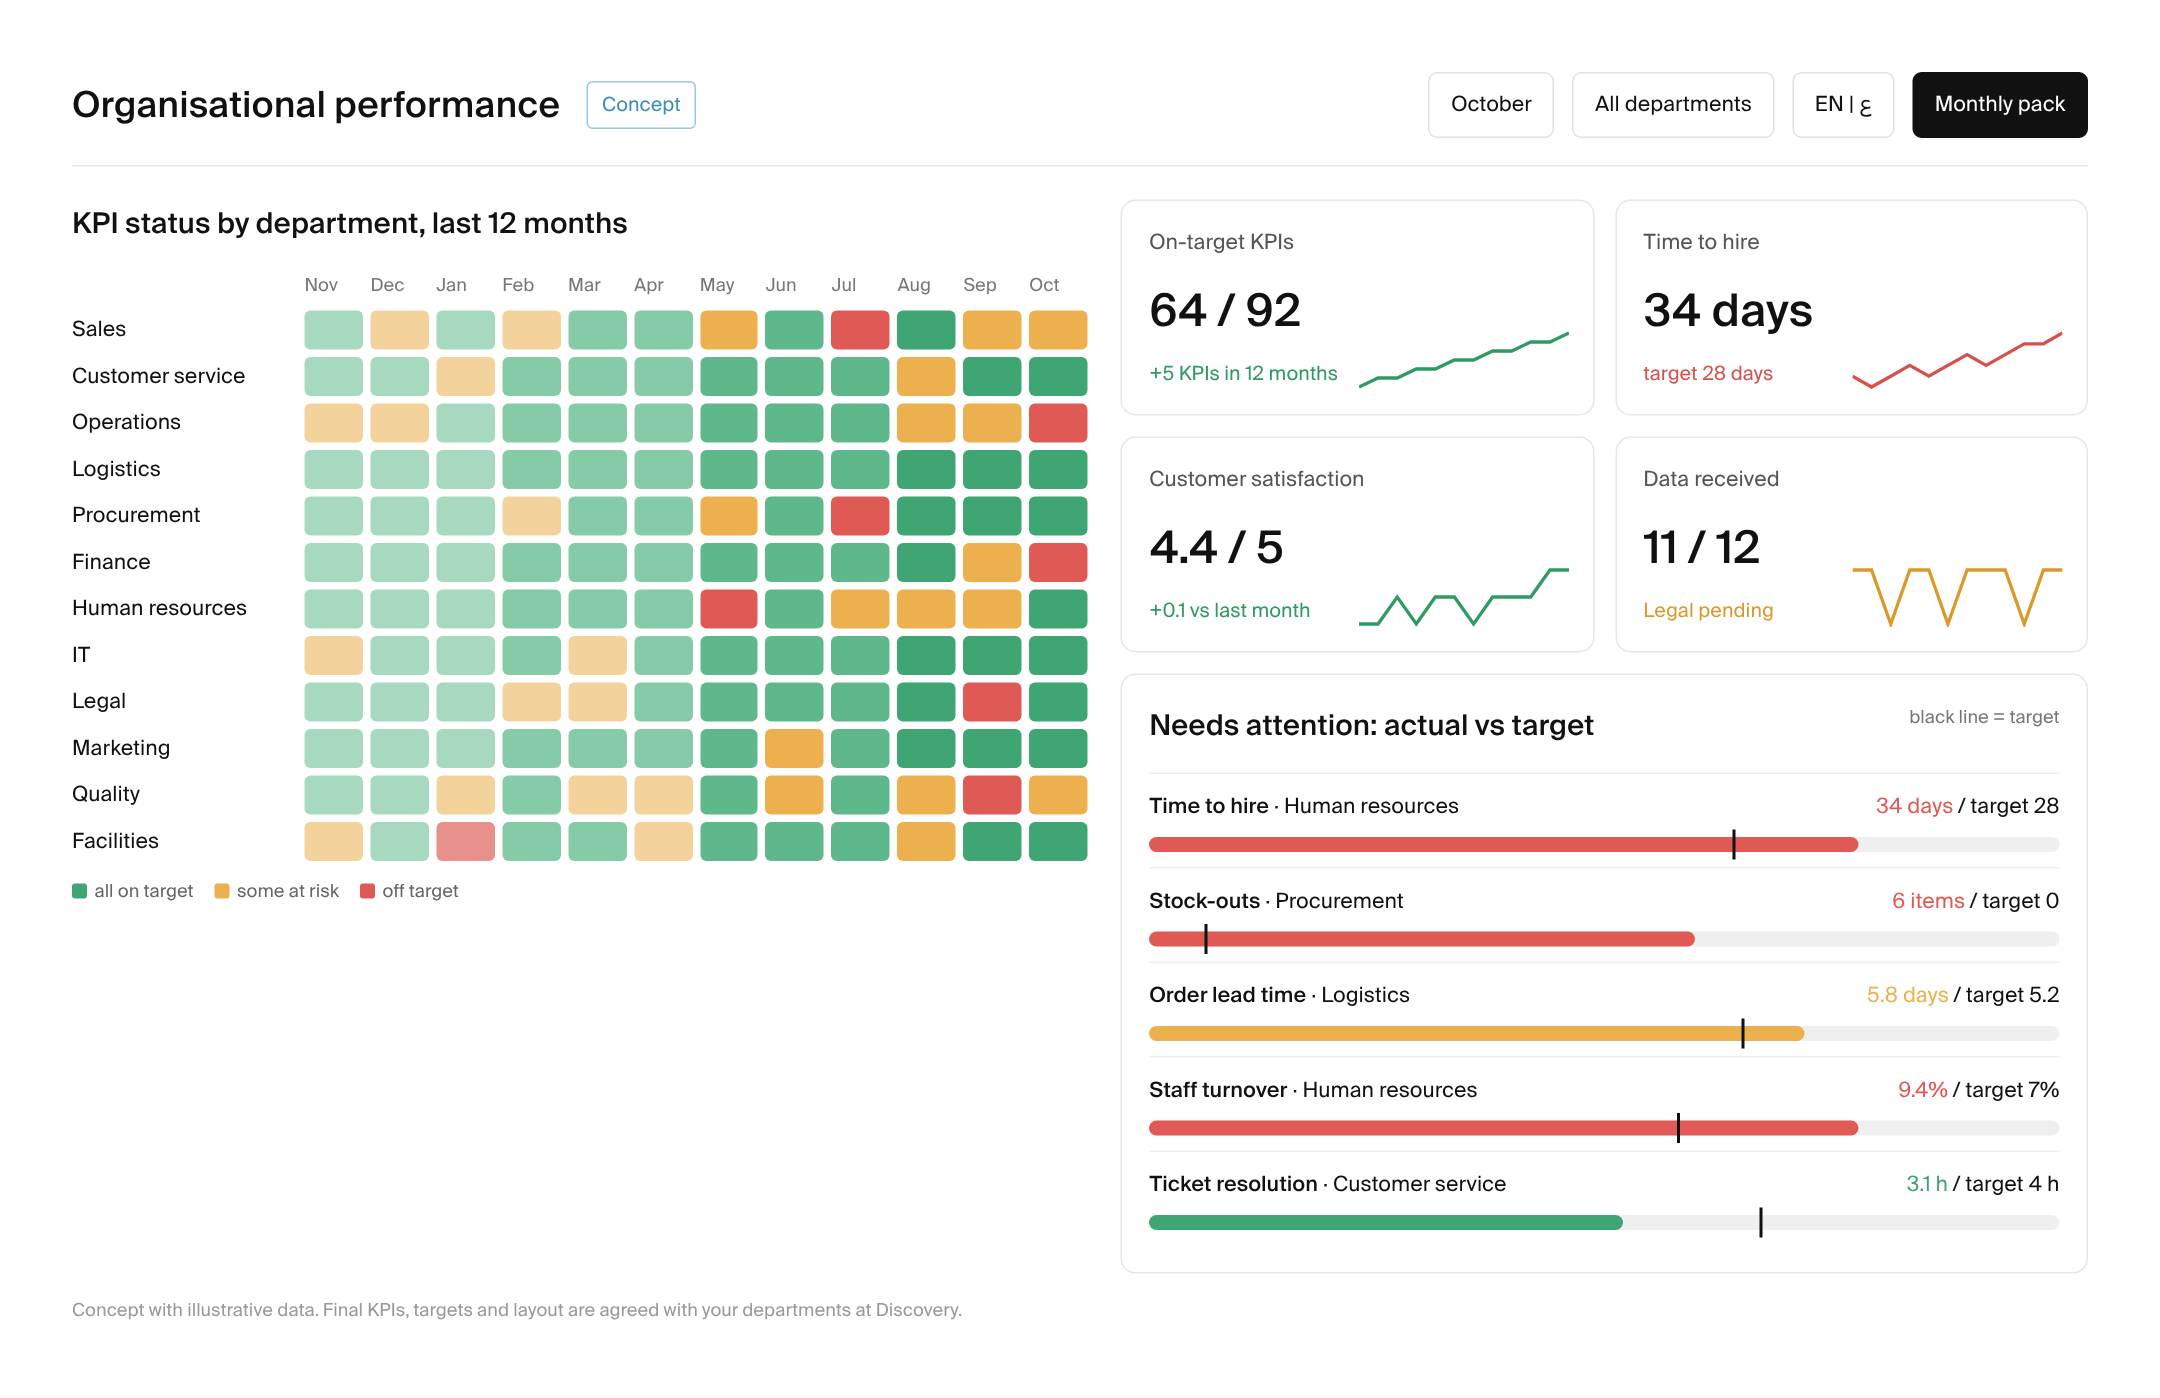Screen dimensions: 2160x1398
Task: Click the Stock-outs Procurement progress bar
Action: pos(1604,939)
